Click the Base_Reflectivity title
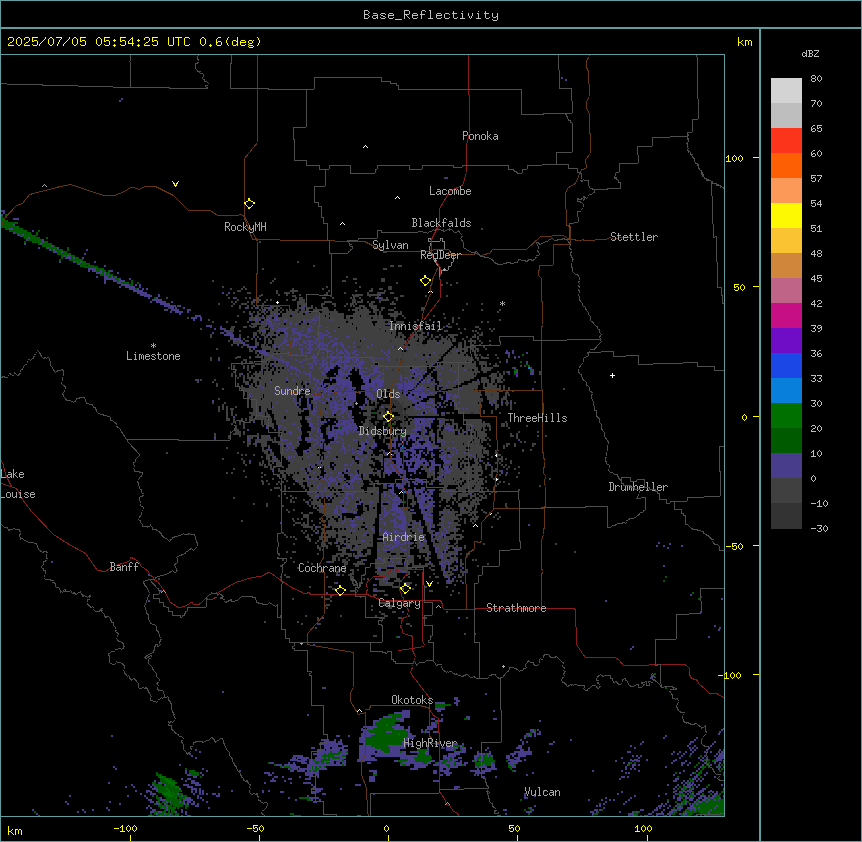Image resolution: width=862 pixels, height=842 pixels. pyautogui.click(x=431, y=15)
